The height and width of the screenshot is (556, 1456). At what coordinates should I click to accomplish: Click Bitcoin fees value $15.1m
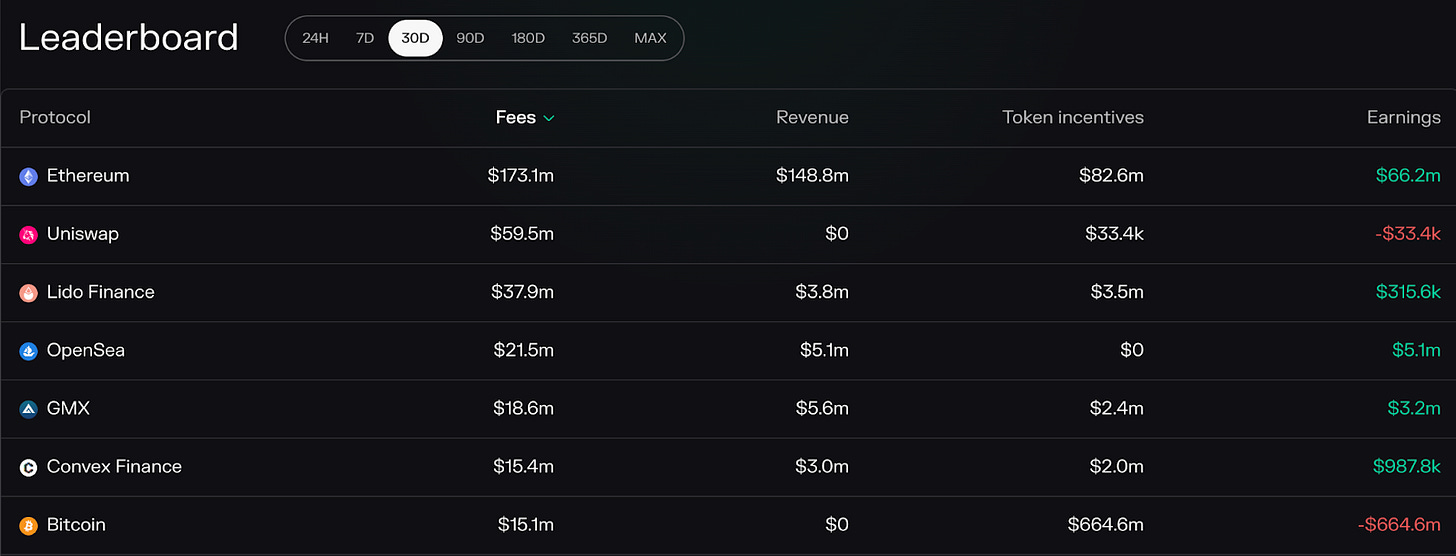[526, 524]
